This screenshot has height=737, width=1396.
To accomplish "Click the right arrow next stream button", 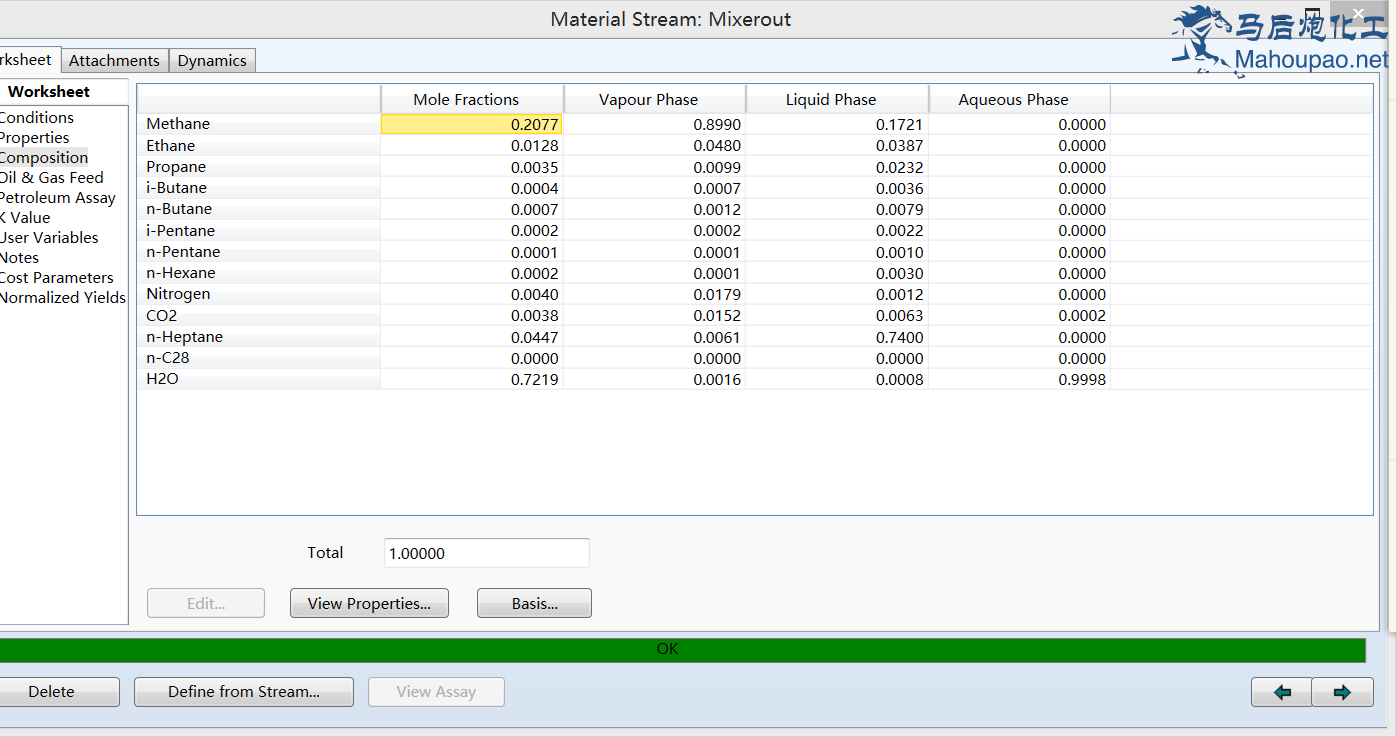I will click(x=1342, y=692).
